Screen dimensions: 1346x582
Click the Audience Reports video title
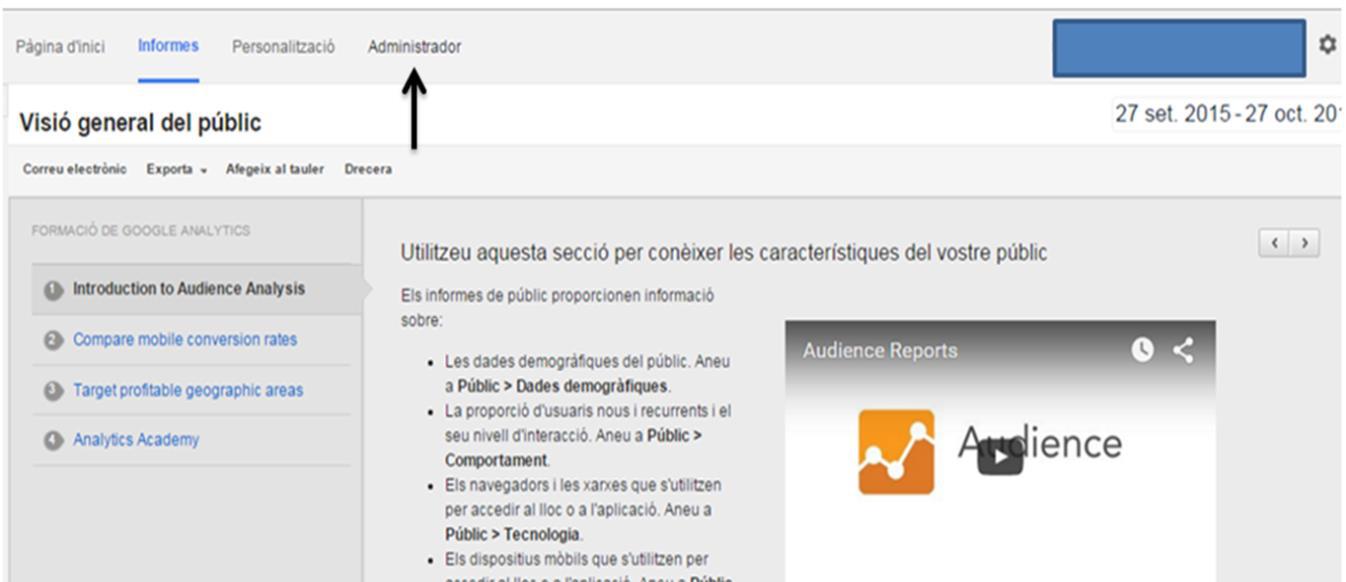tap(880, 351)
